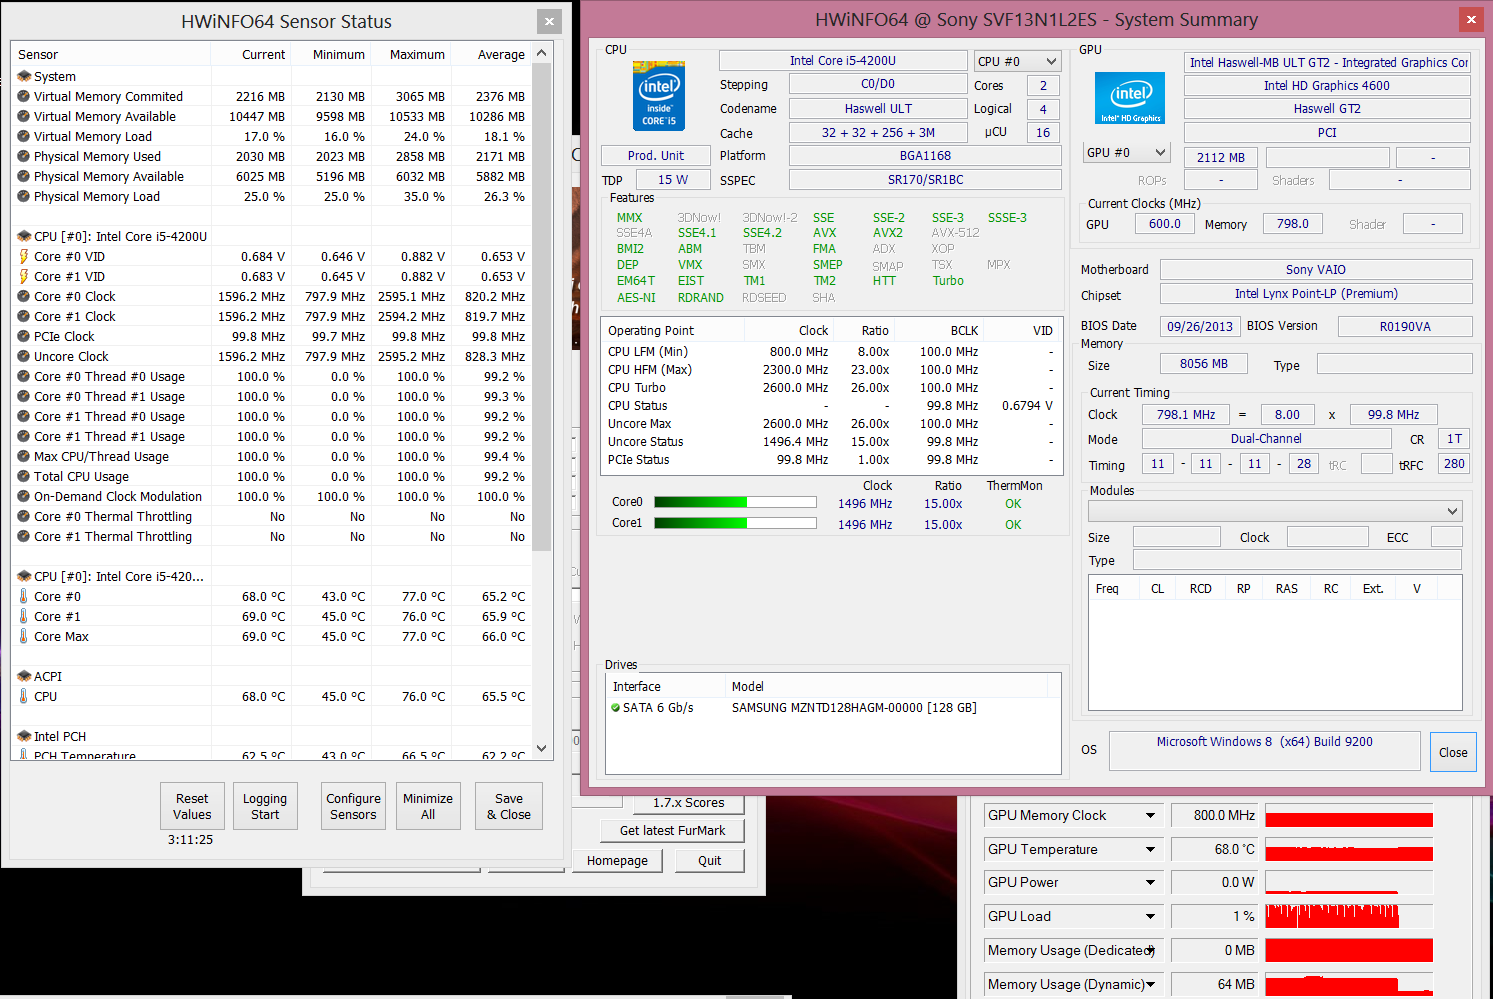Click the Homepage button in FurMark window

pos(617,861)
